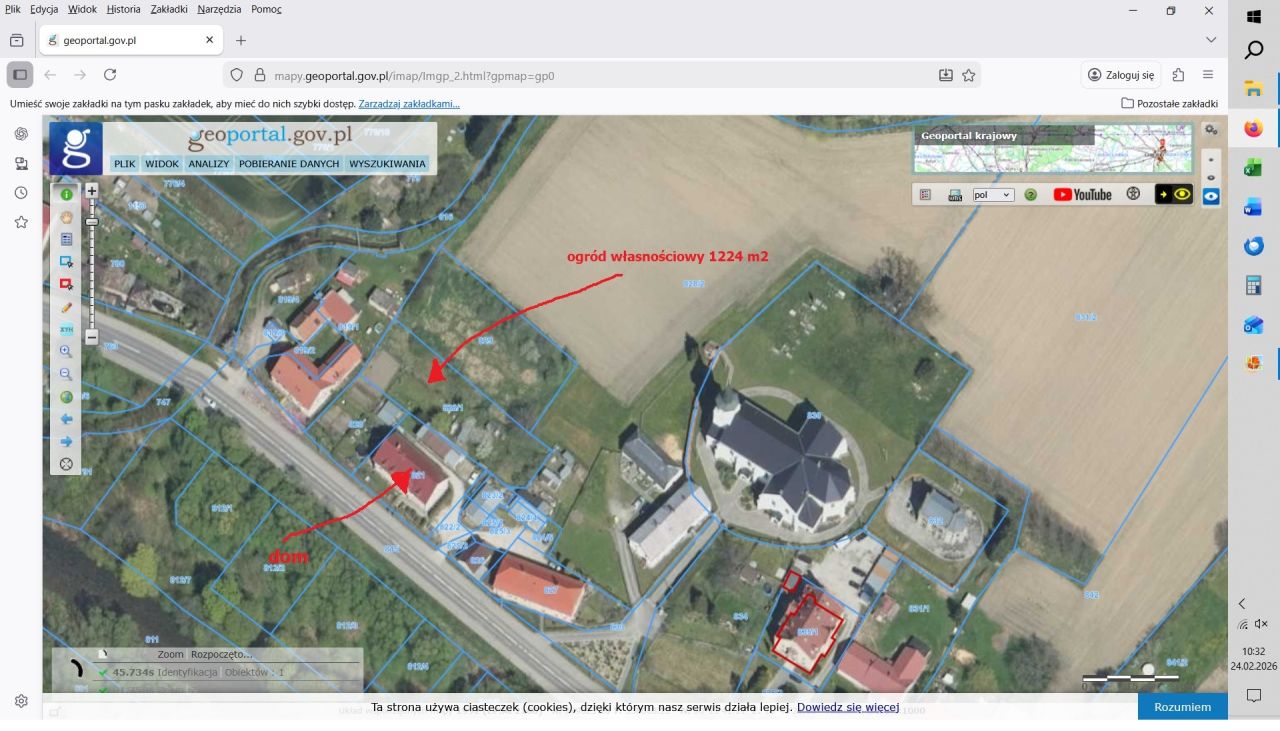The image size is (1280, 731).
Task: Open the Historia browser menu
Action: tap(124, 9)
